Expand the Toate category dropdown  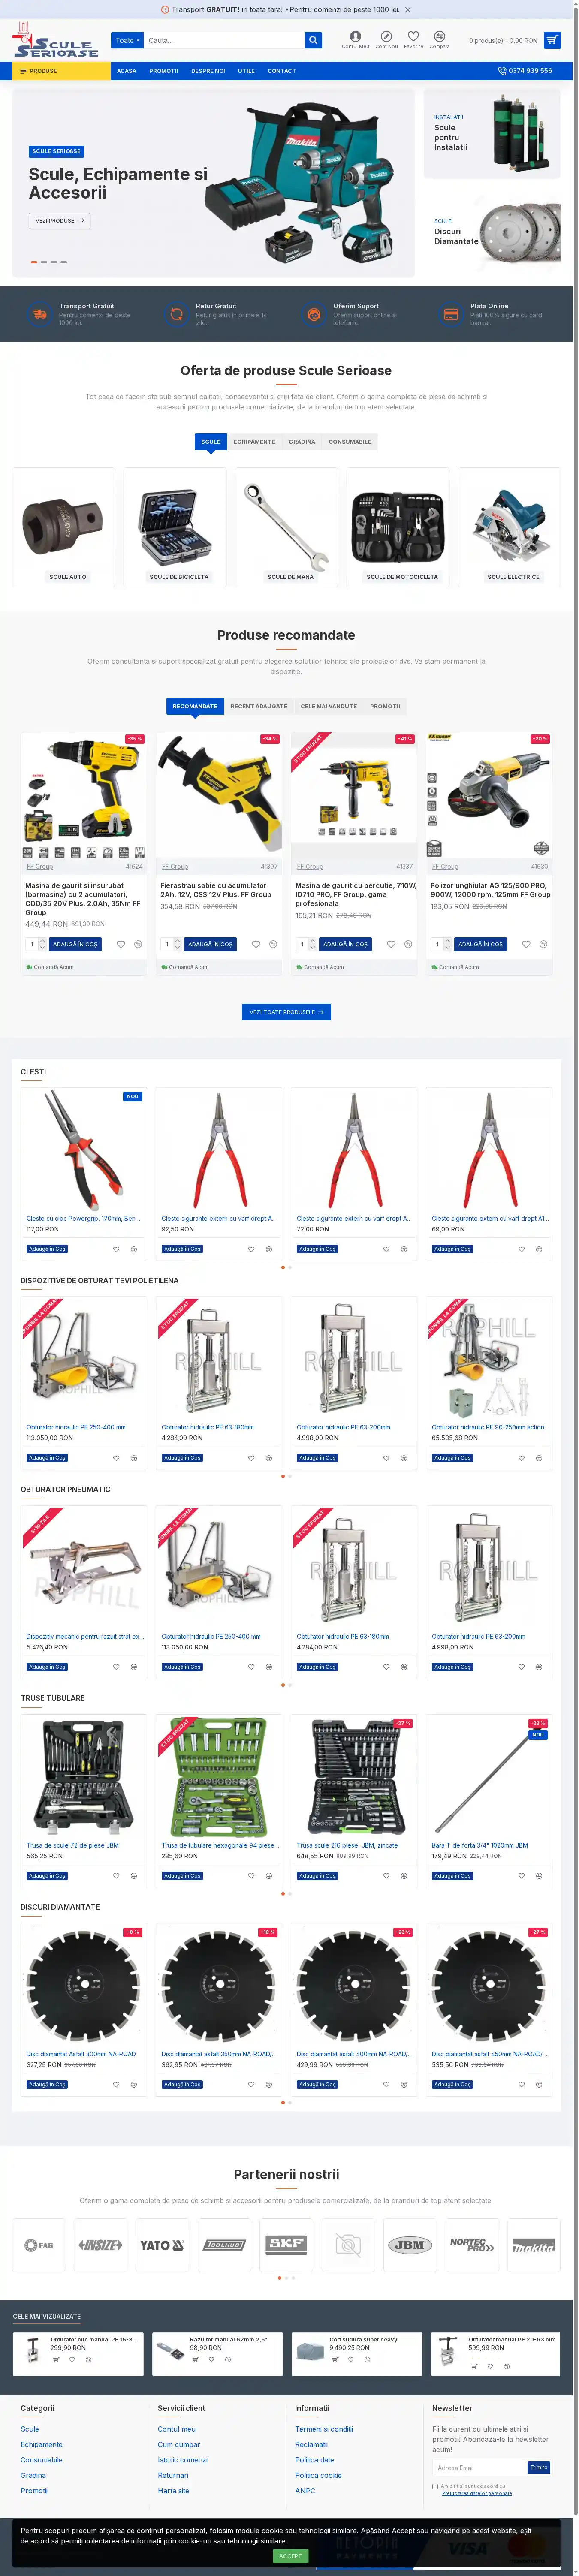click(127, 40)
